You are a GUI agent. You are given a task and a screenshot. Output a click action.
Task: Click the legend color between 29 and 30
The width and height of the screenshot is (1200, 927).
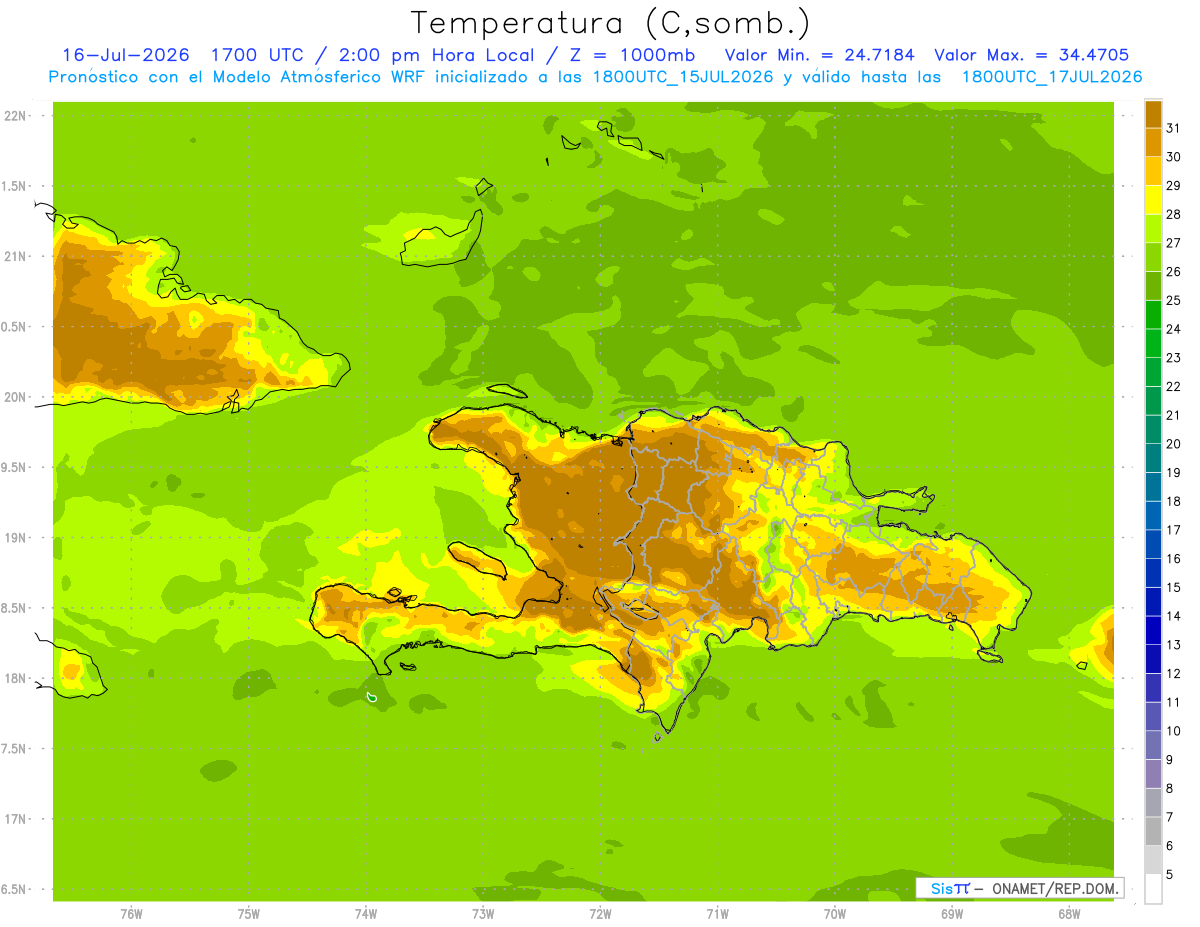(x=1153, y=171)
